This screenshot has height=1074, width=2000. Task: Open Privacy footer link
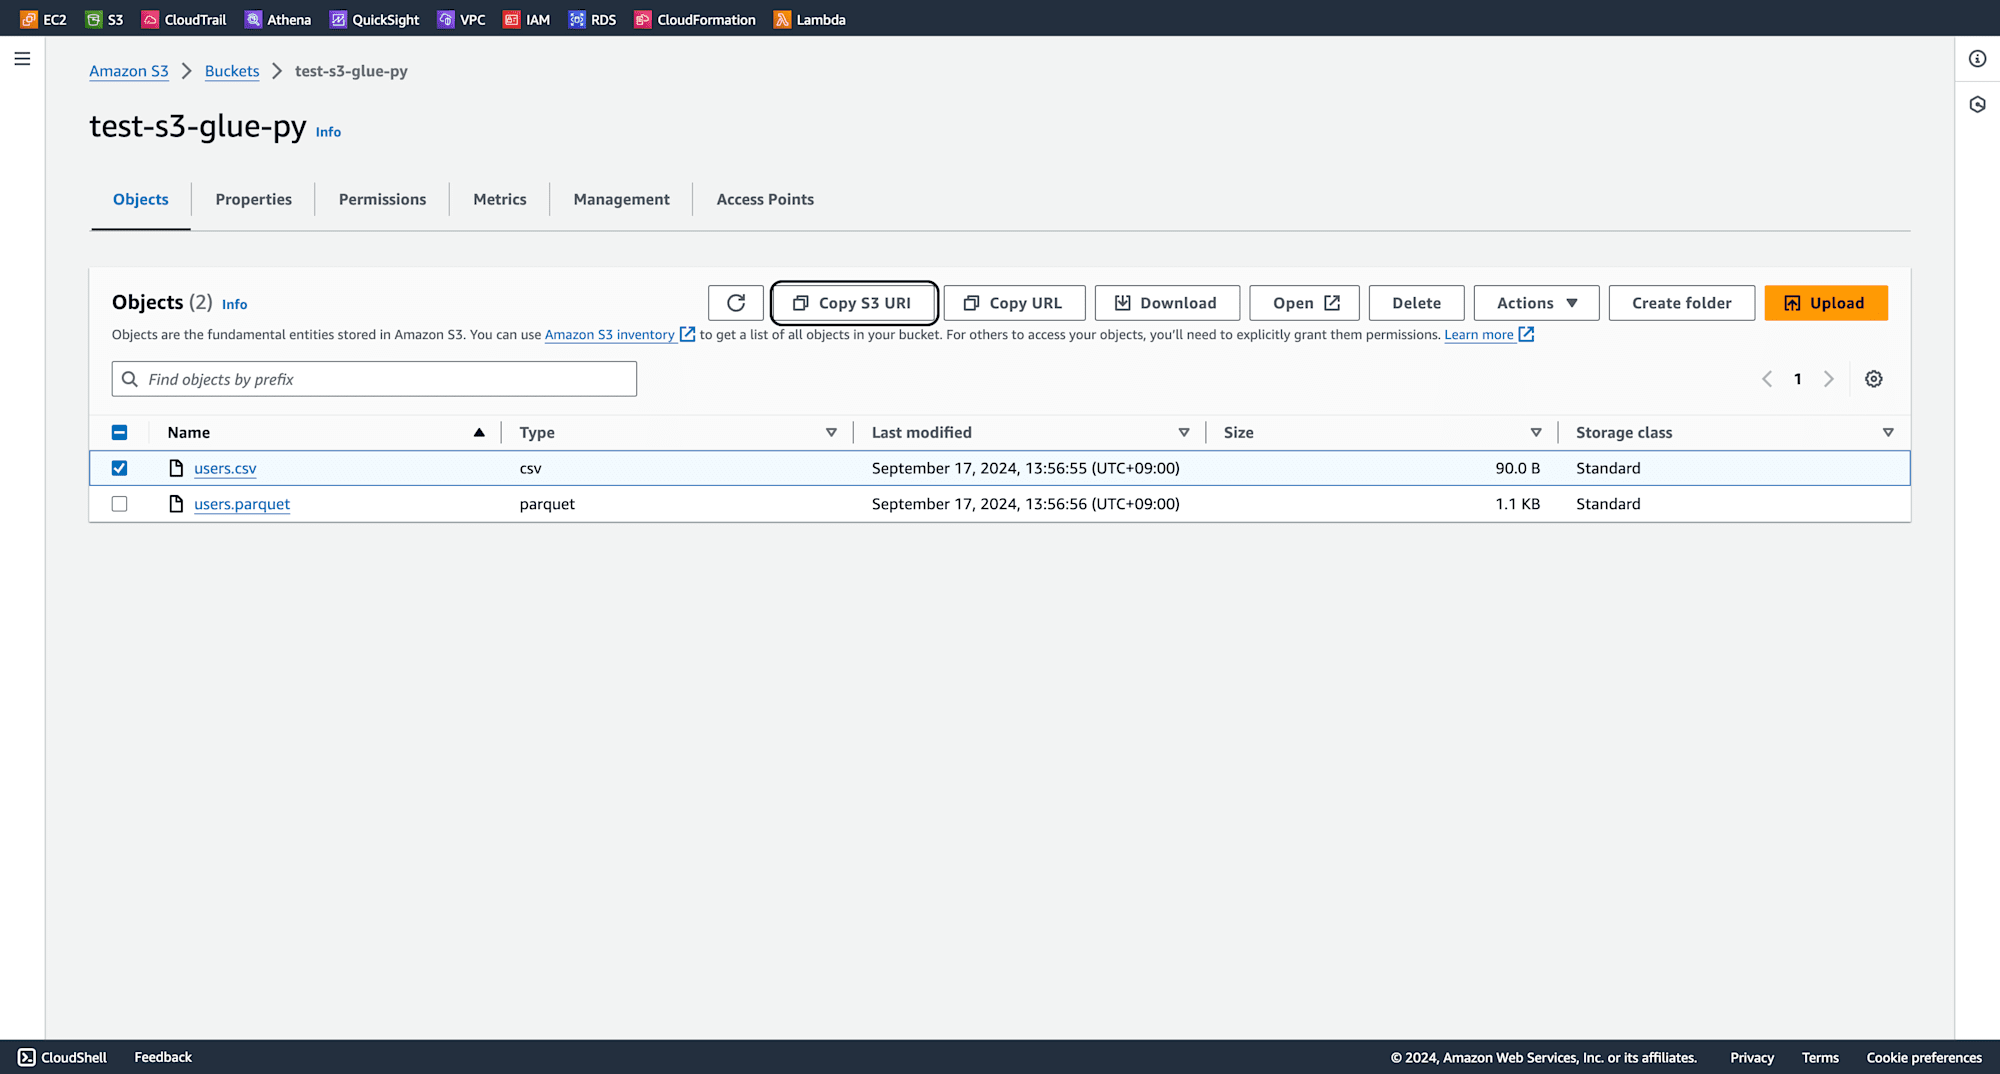pyautogui.click(x=1752, y=1057)
